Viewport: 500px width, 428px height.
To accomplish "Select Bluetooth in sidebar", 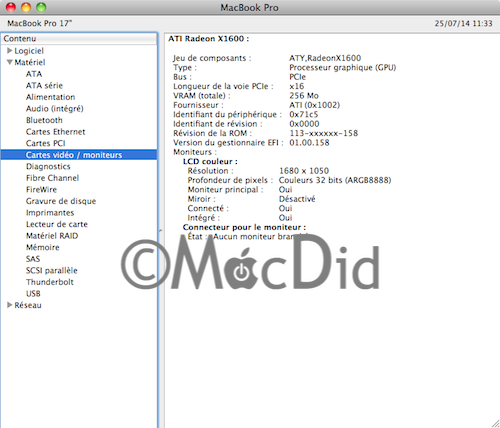I will (44, 120).
